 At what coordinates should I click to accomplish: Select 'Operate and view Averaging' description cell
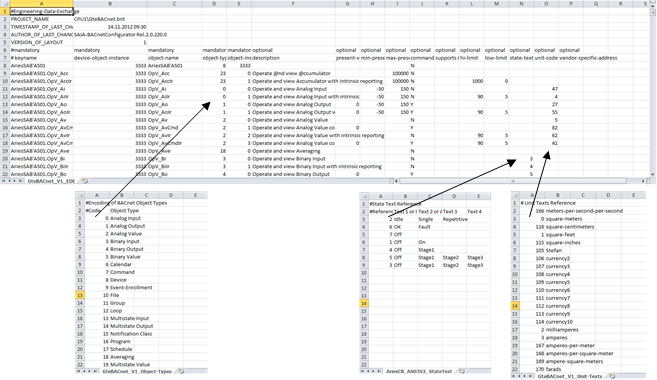(293, 151)
